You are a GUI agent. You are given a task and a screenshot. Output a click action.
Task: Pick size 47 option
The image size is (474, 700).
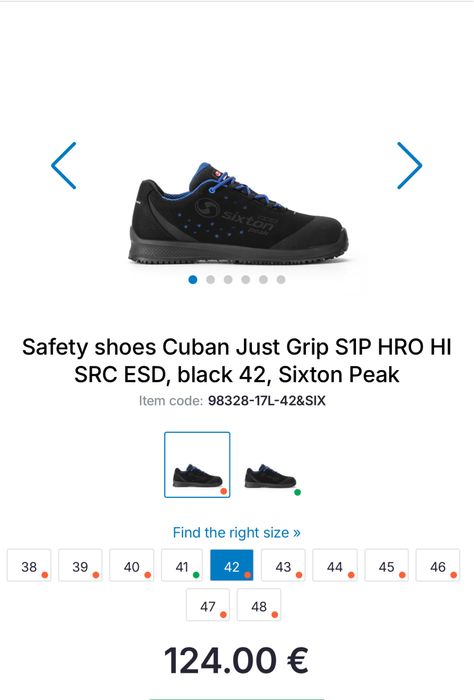(208, 605)
